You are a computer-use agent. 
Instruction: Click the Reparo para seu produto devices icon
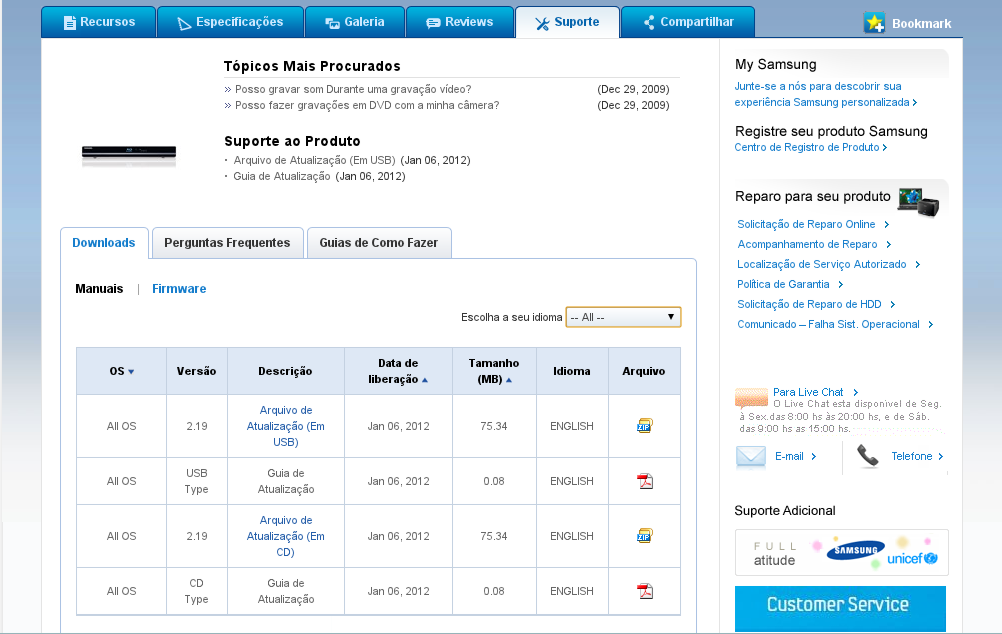pos(918,201)
